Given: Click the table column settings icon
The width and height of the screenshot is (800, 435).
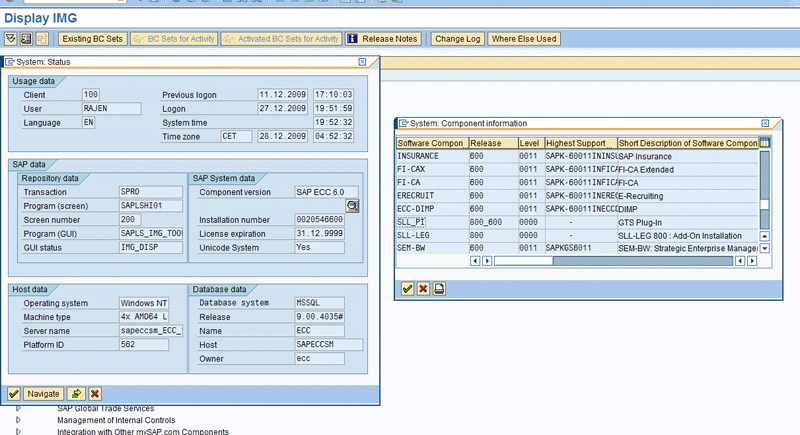Looking at the screenshot, I should click(x=765, y=143).
